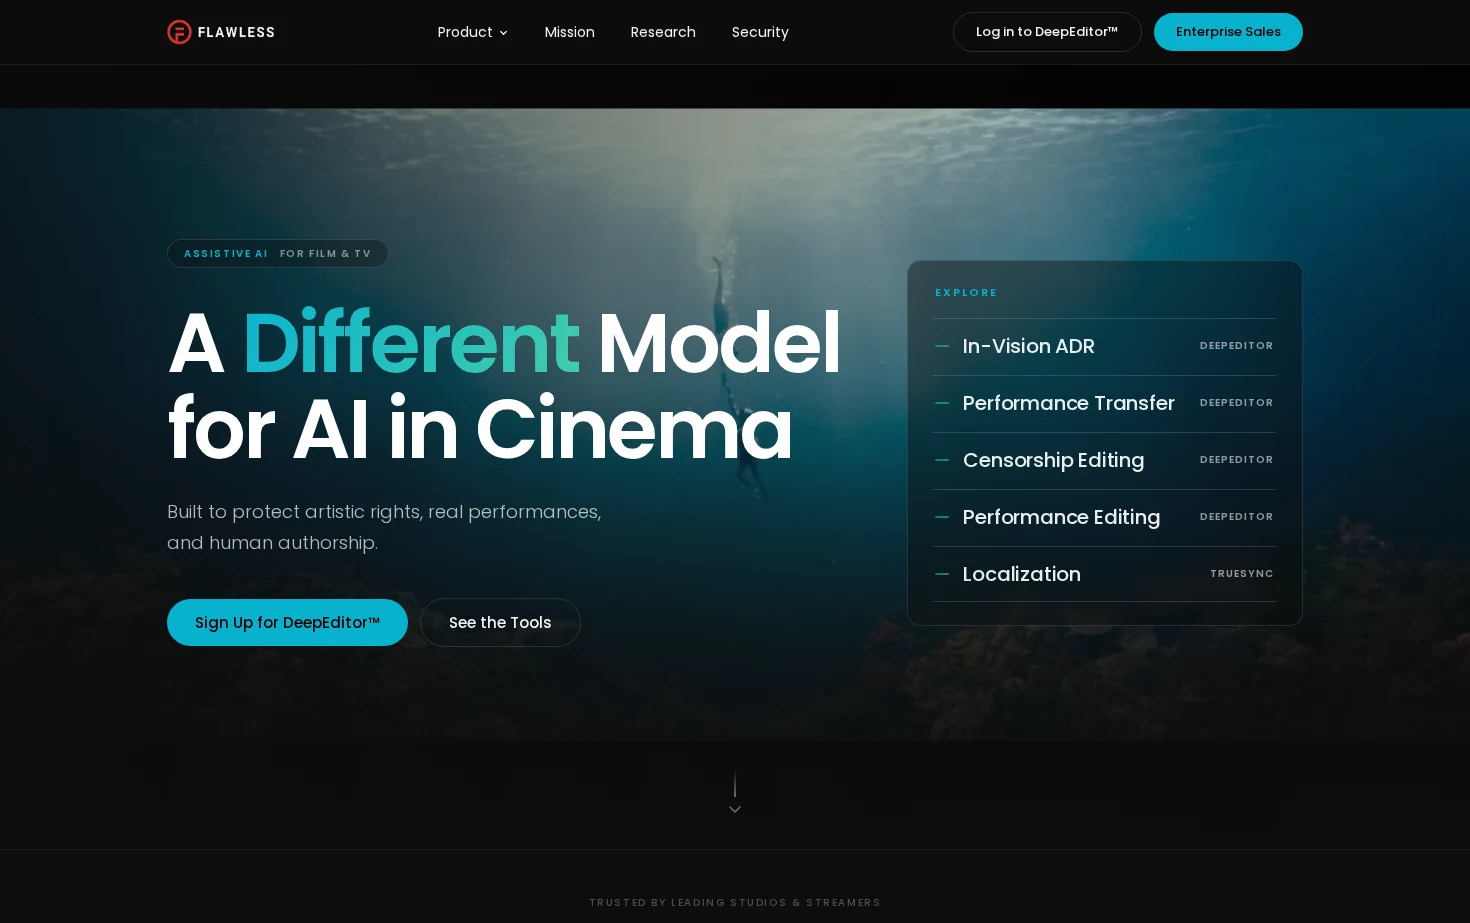
Task: Click the scroll-down arrow indicator
Action: click(x=735, y=794)
